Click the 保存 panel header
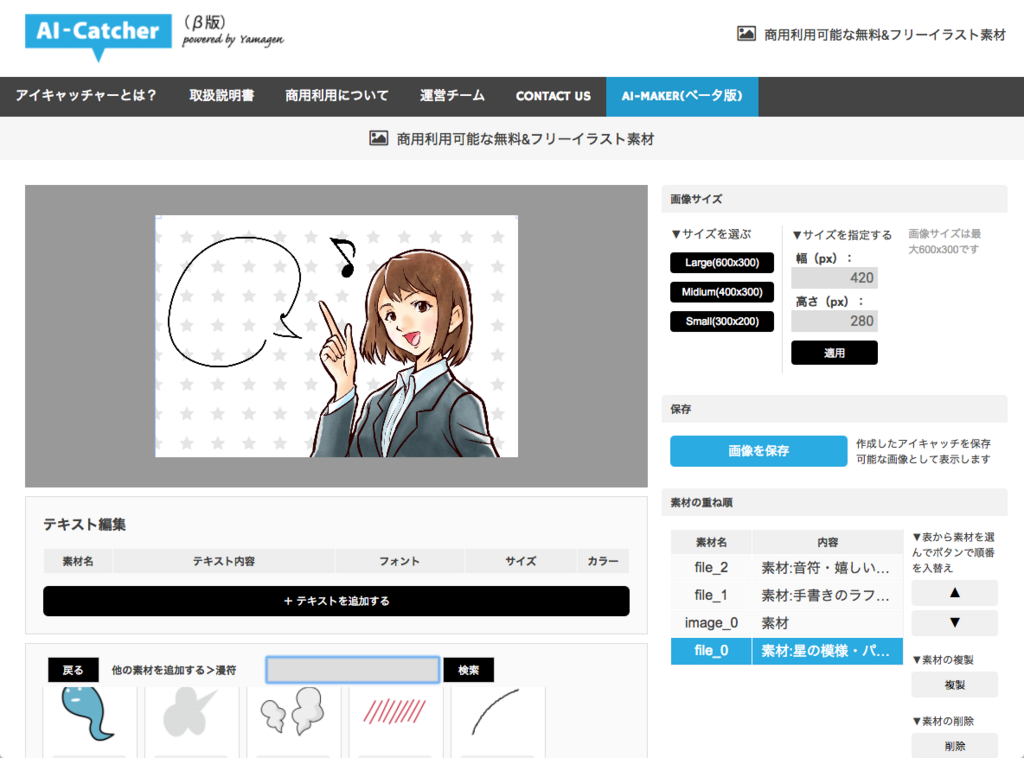Image resolution: width=1024 pixels, height=758 pixels. tap(834, 409)
